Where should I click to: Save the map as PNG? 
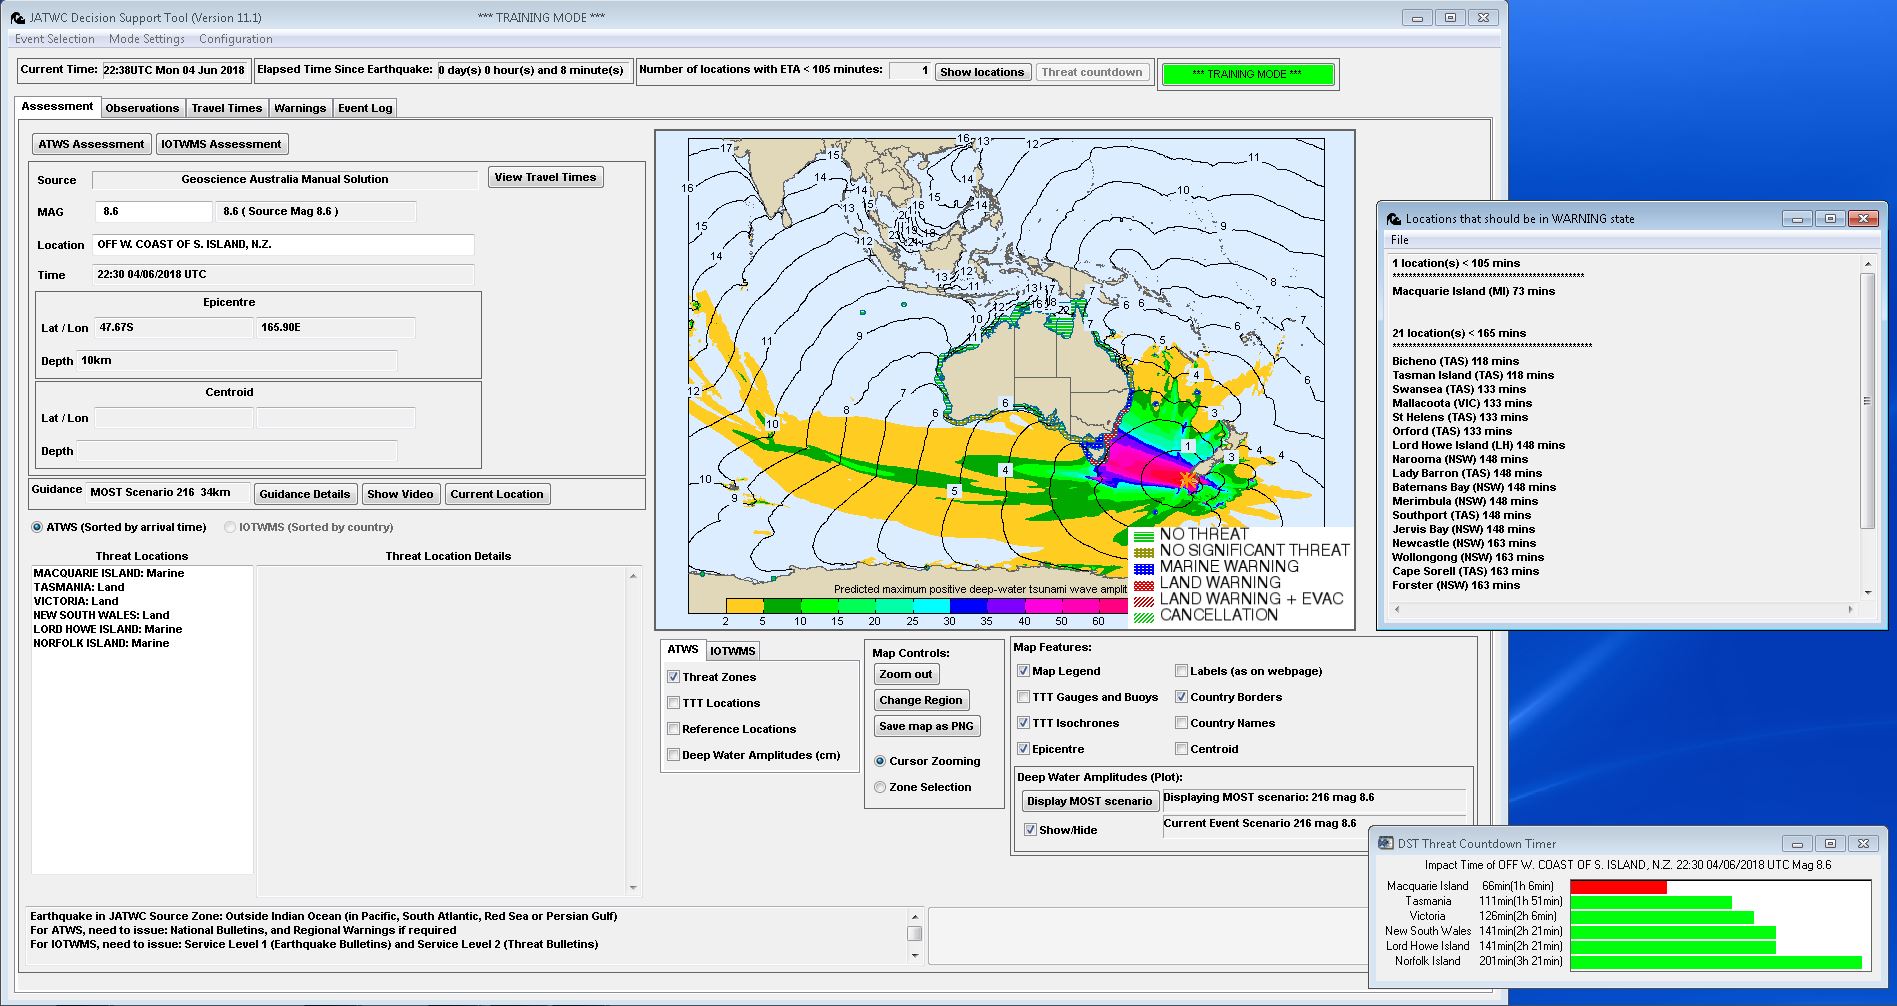click(x=926, y=726)
